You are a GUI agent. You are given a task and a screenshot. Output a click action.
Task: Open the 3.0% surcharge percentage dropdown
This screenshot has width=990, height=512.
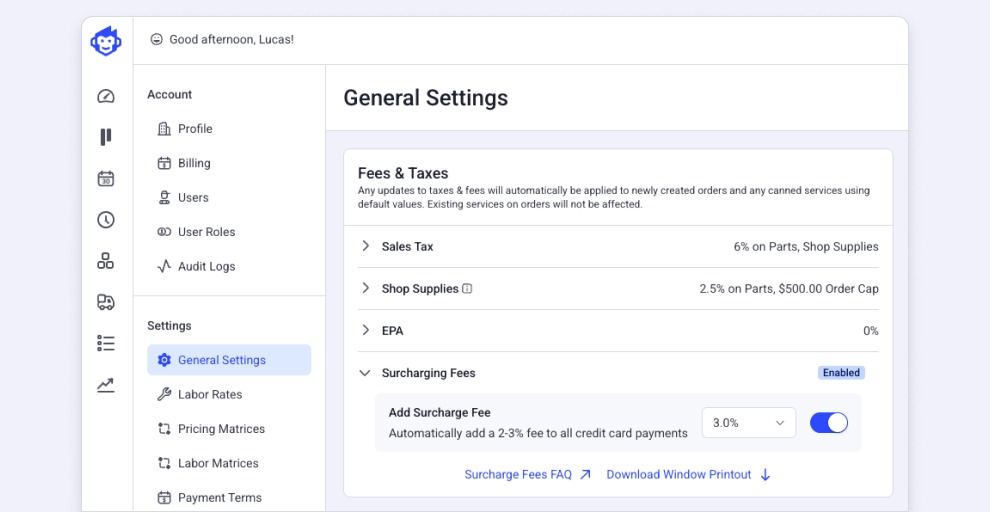pyautogui.click(x=749, y=423)
